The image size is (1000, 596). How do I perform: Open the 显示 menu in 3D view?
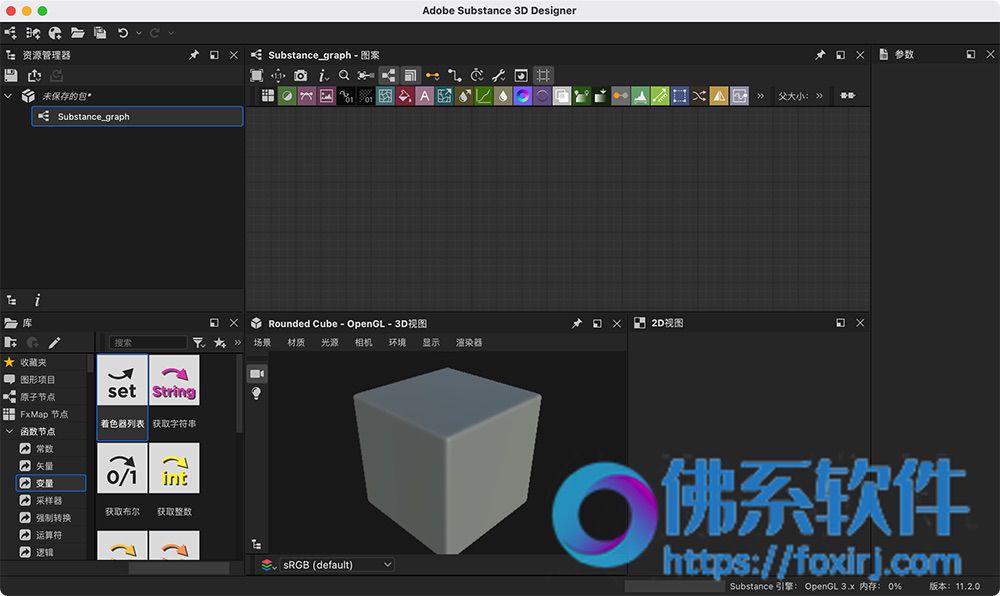431,342
